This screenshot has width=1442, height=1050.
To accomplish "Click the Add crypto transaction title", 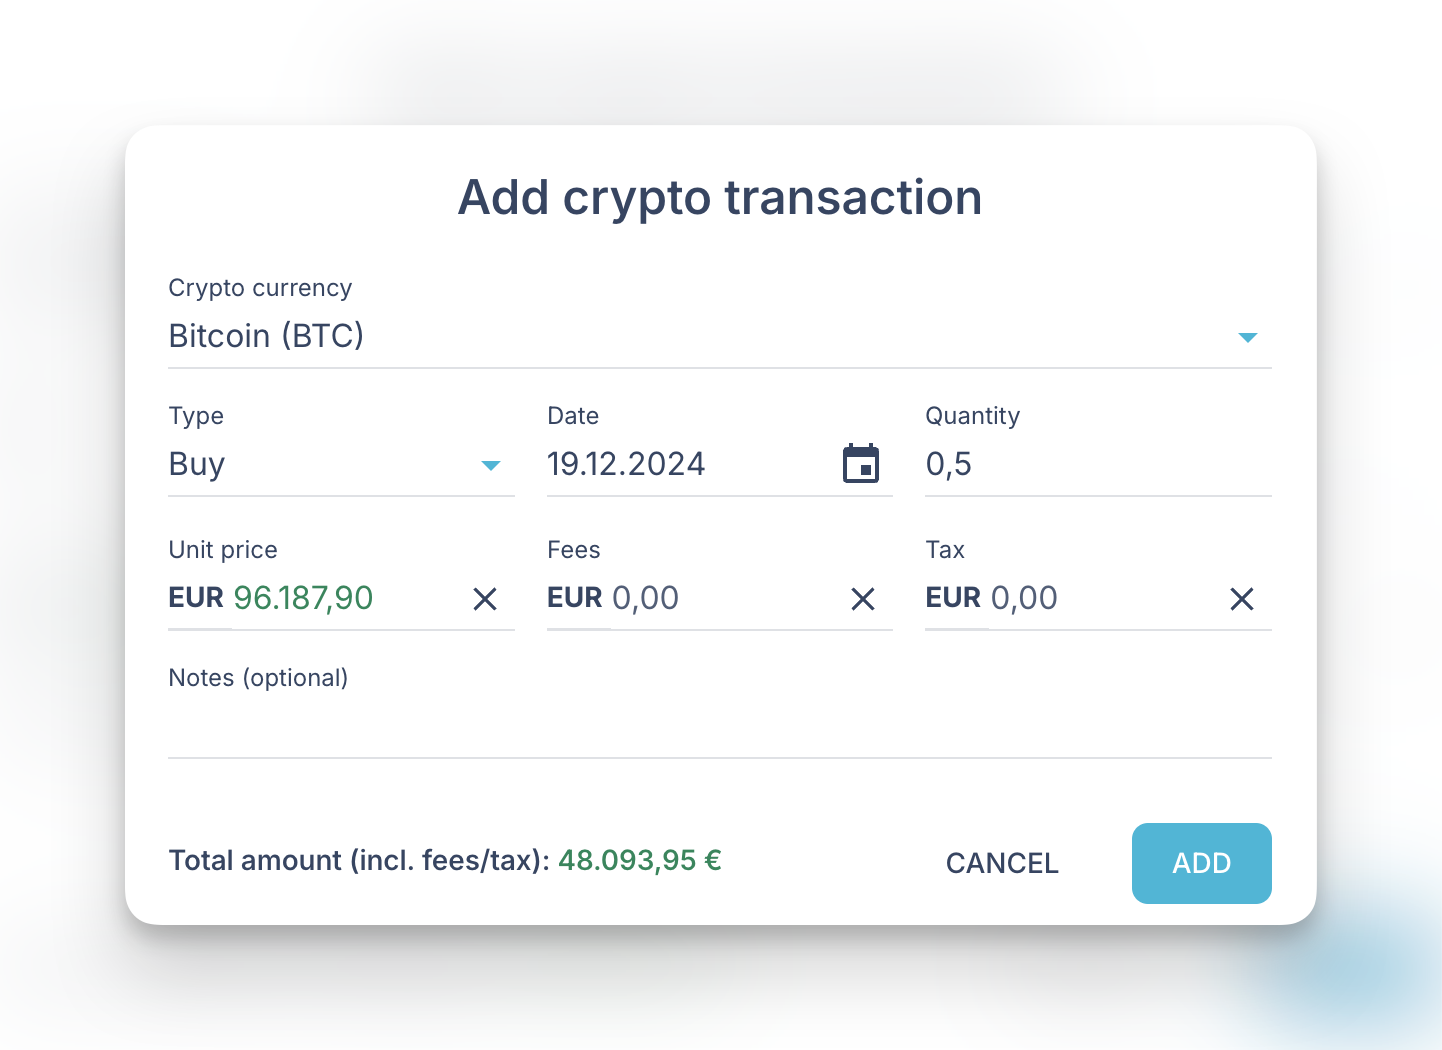I will [720, 197].
